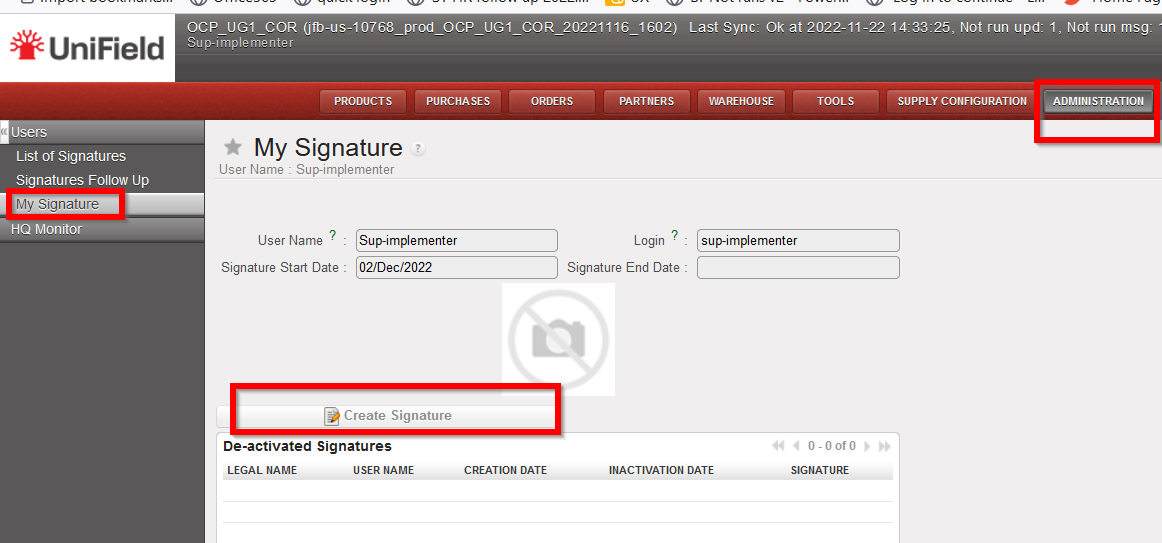Click the green question mark next to Login
The width and height of the screenshot is (1162, 543).
click(674, 236)
